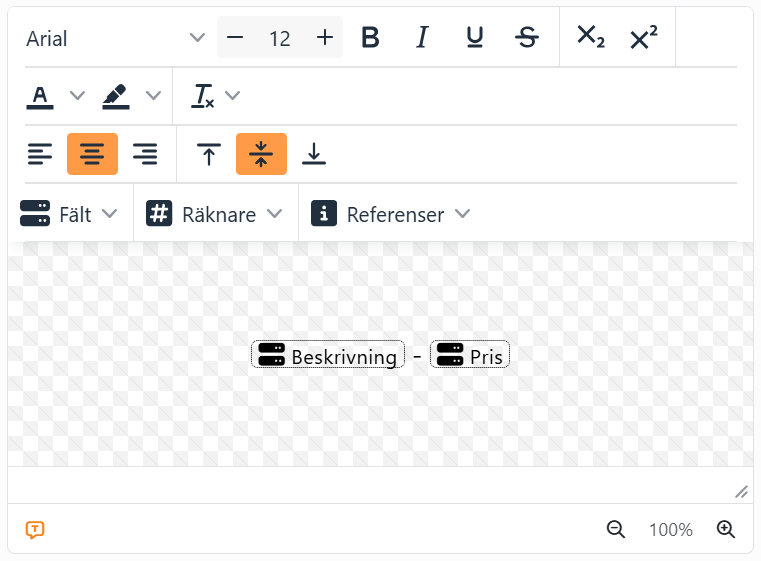Increase font size with plus button
Screen dimensions: 761x561
click(325, 37)
